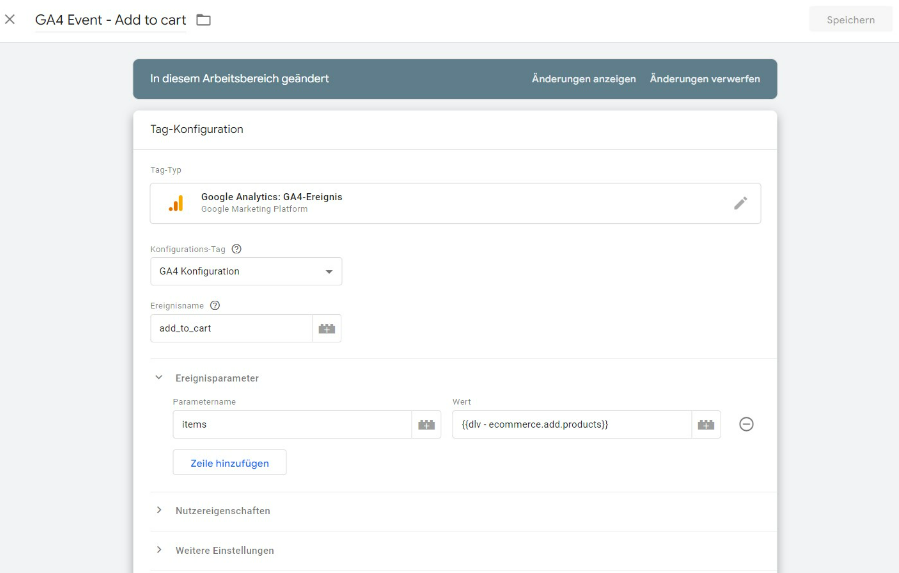
Task: Open help icon next to Ereignisname
Action: click(x=215, y=306)
